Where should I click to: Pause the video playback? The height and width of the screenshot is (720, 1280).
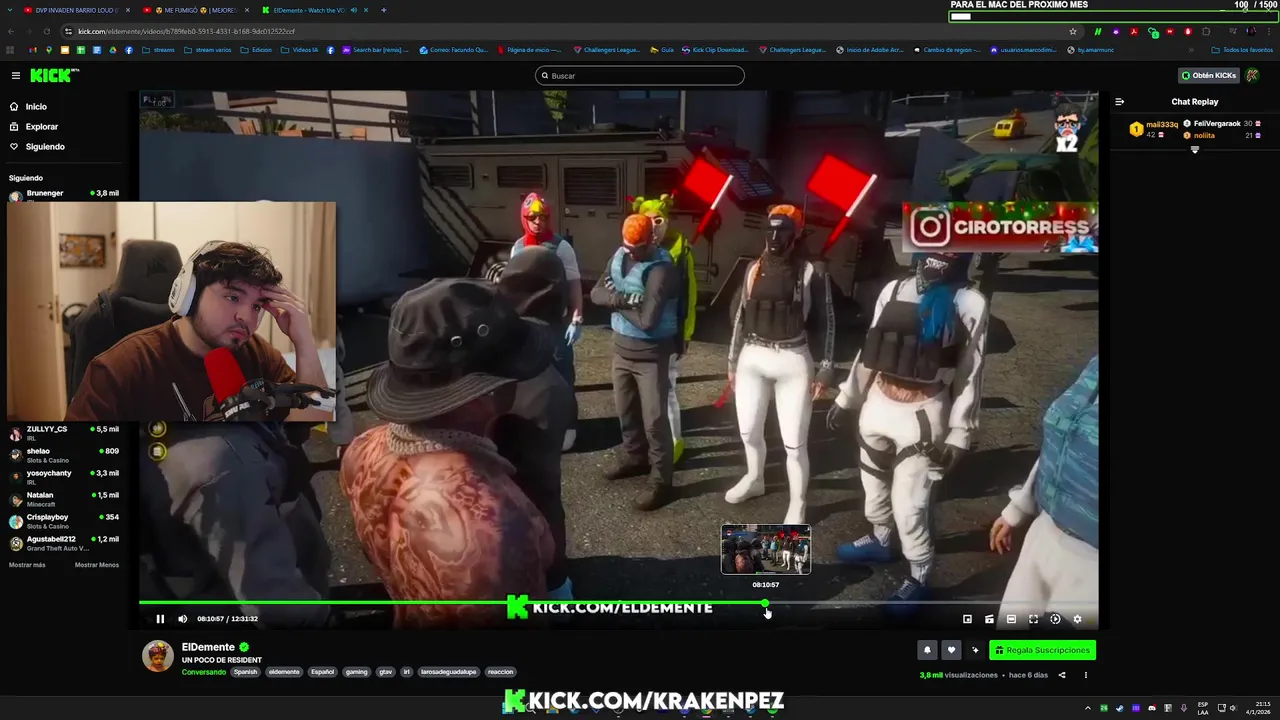click(x=160, y=619)
